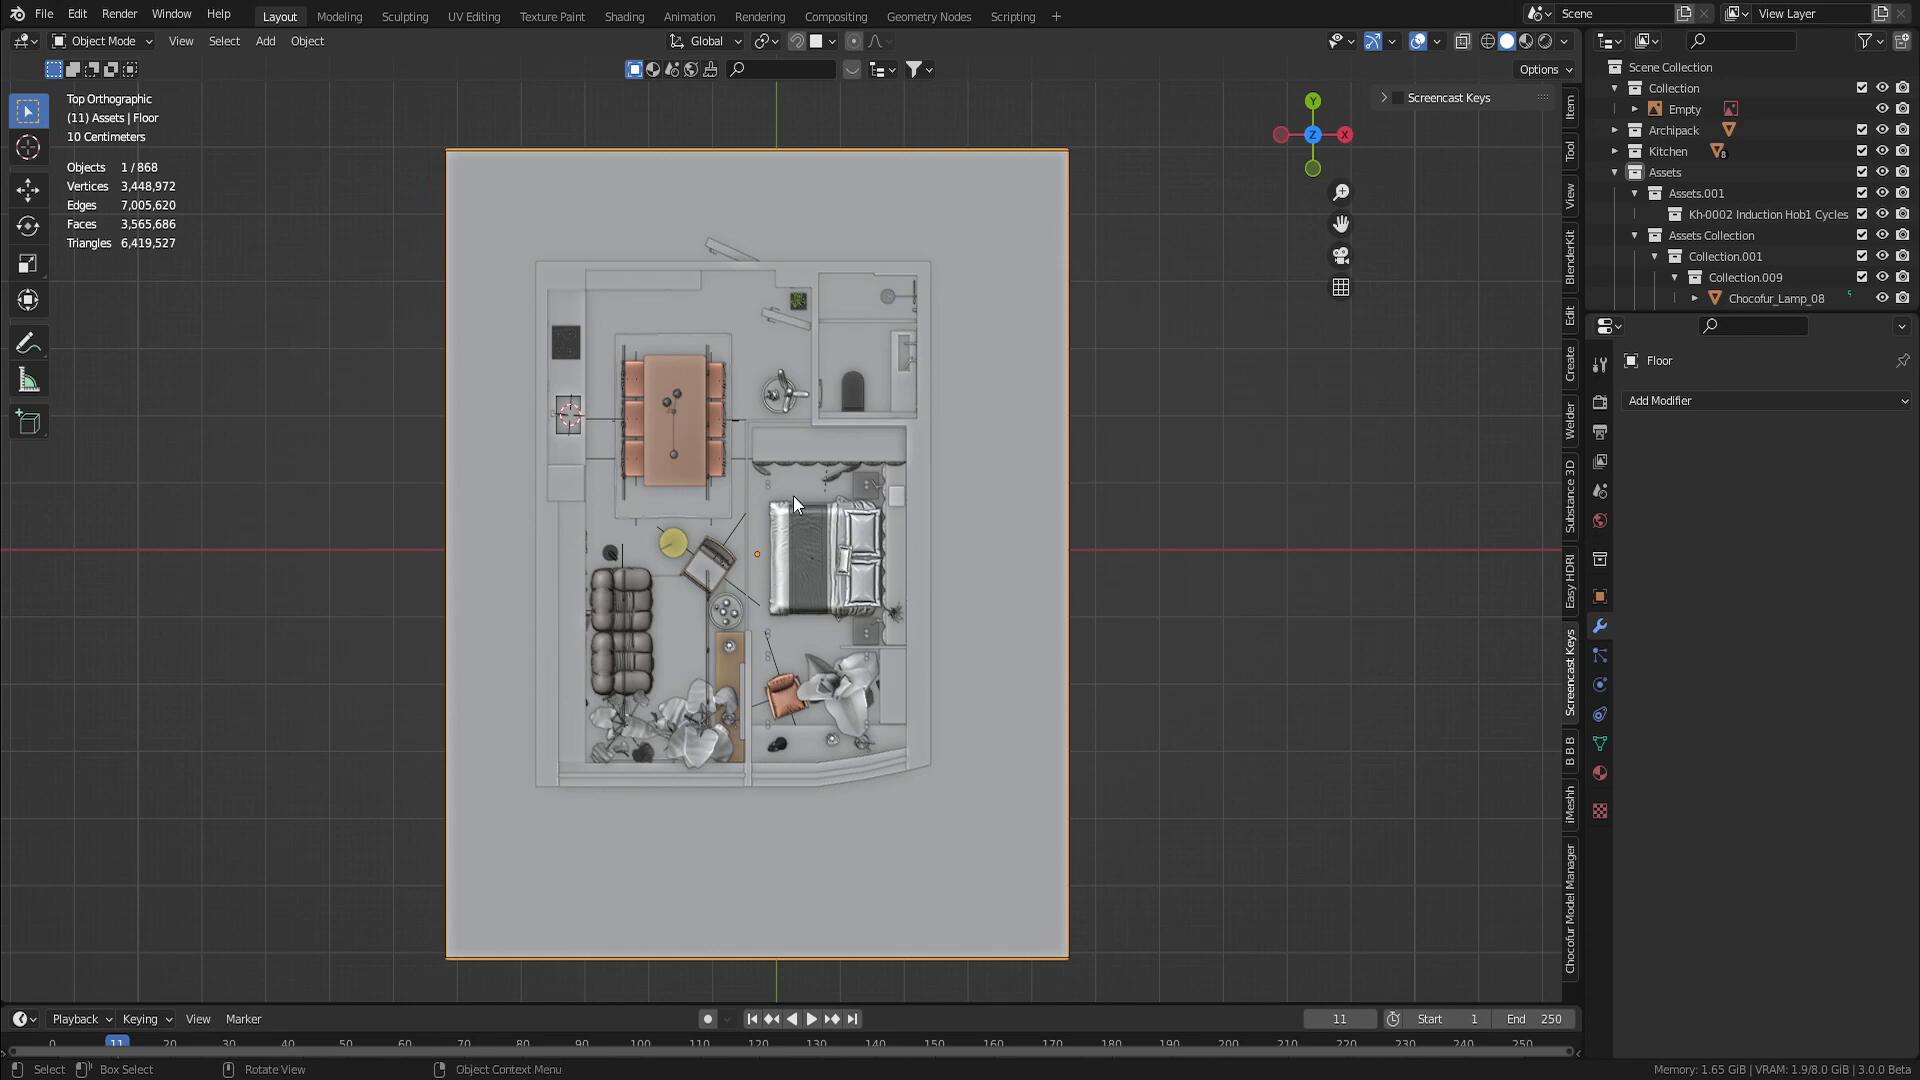Select the Cursor tool in toolbar
Image resolution: width=1920 pixels, height=1080 pixels.
click(x=28, y=149)
